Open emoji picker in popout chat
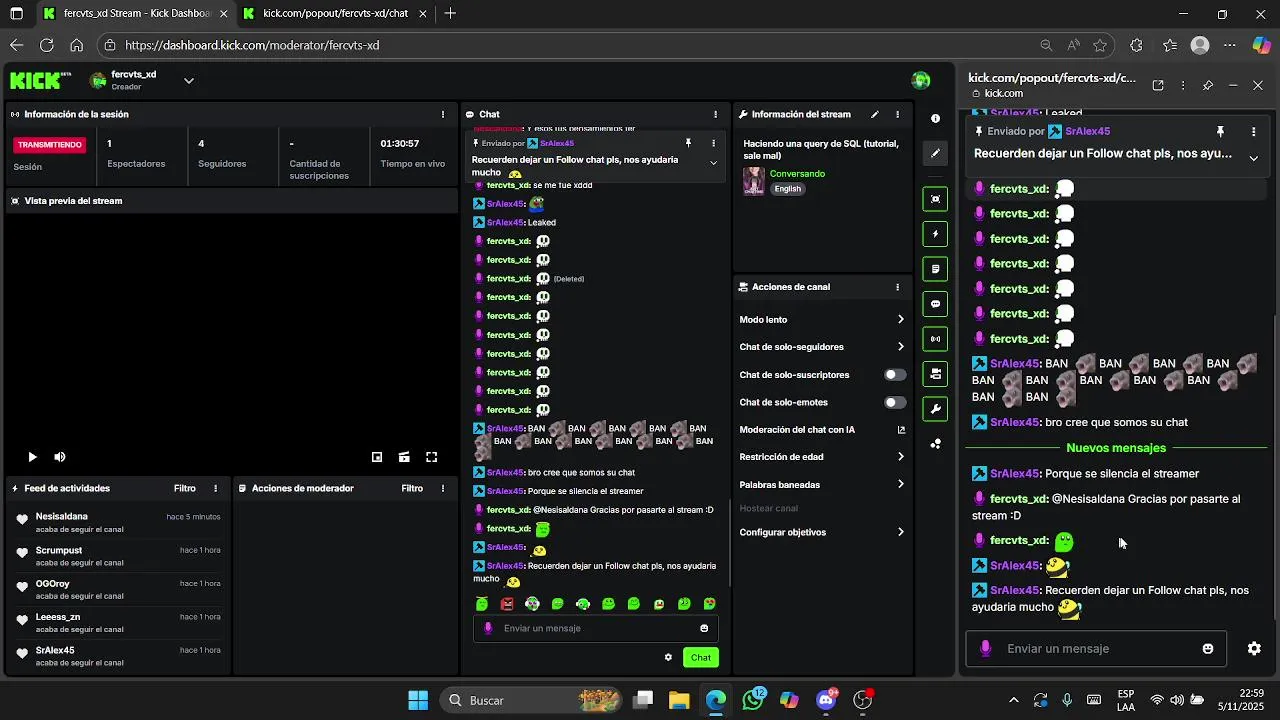 coord(1208,649)
